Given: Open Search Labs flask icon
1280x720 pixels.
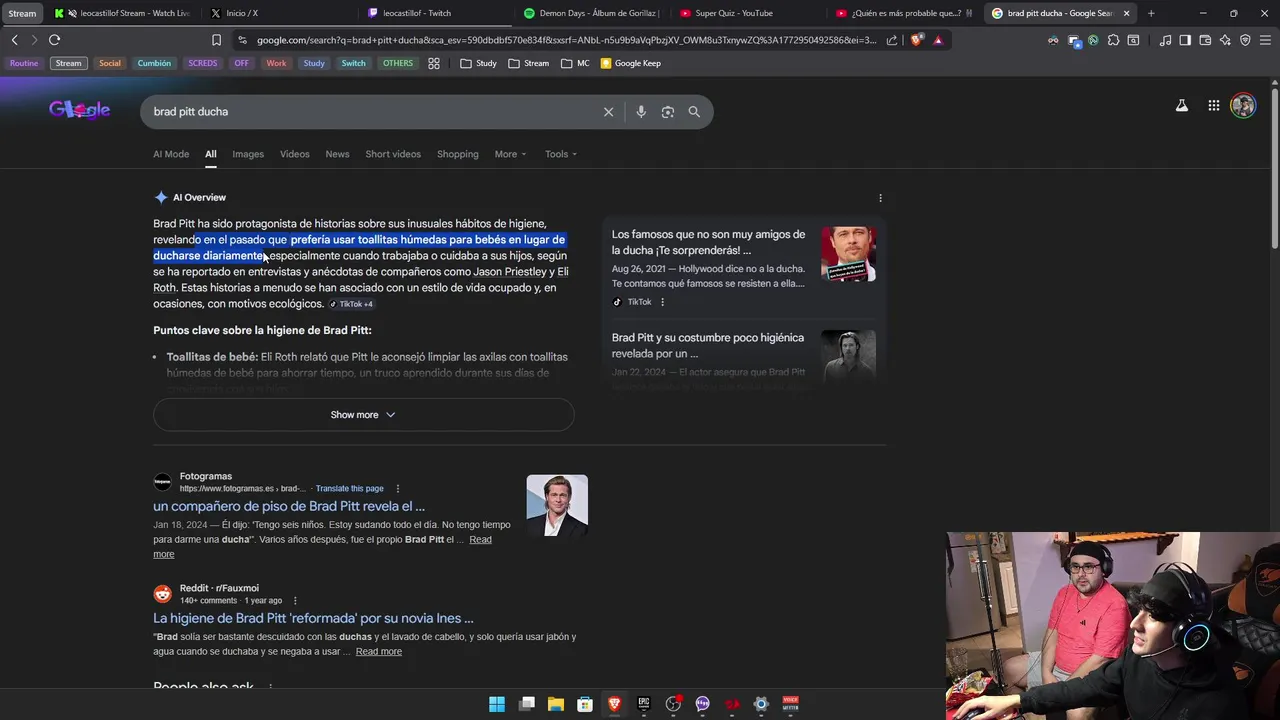Looking at the screenshot, I should (x=1182, y=106).
